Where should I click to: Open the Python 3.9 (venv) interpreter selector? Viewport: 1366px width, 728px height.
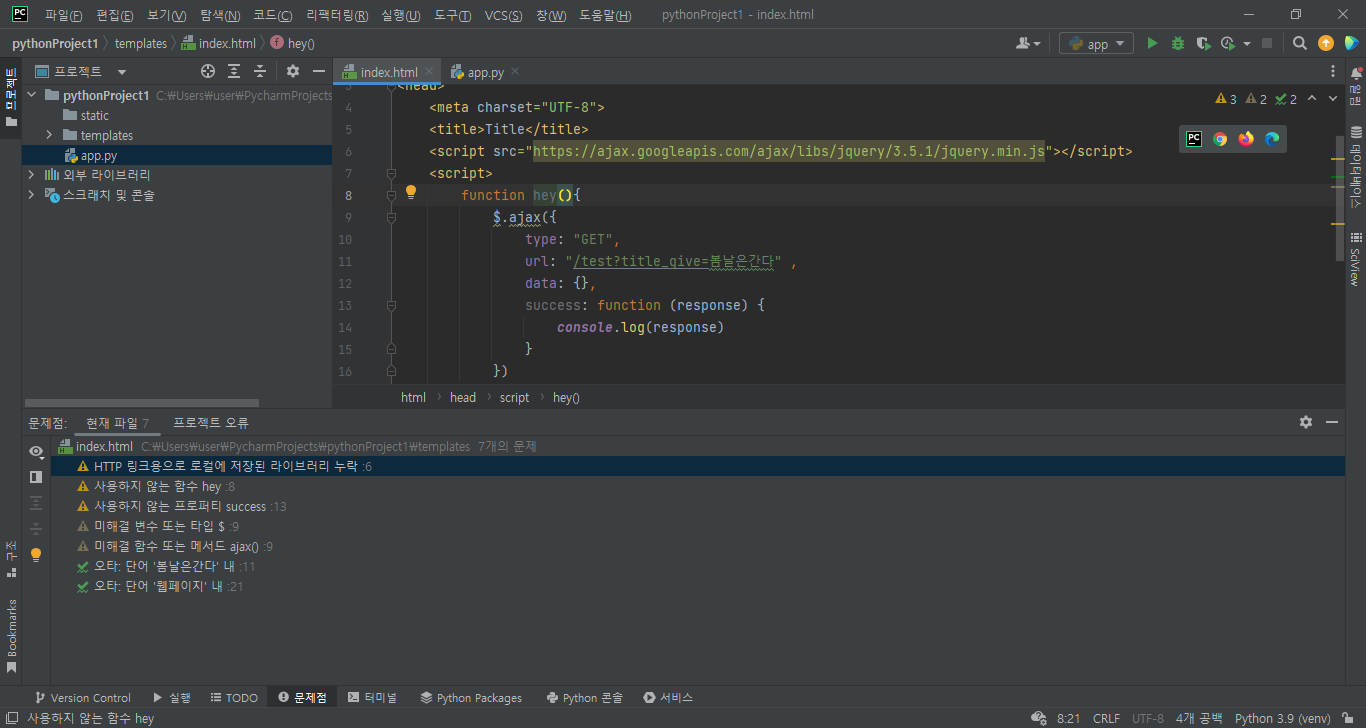[1282, 718]
